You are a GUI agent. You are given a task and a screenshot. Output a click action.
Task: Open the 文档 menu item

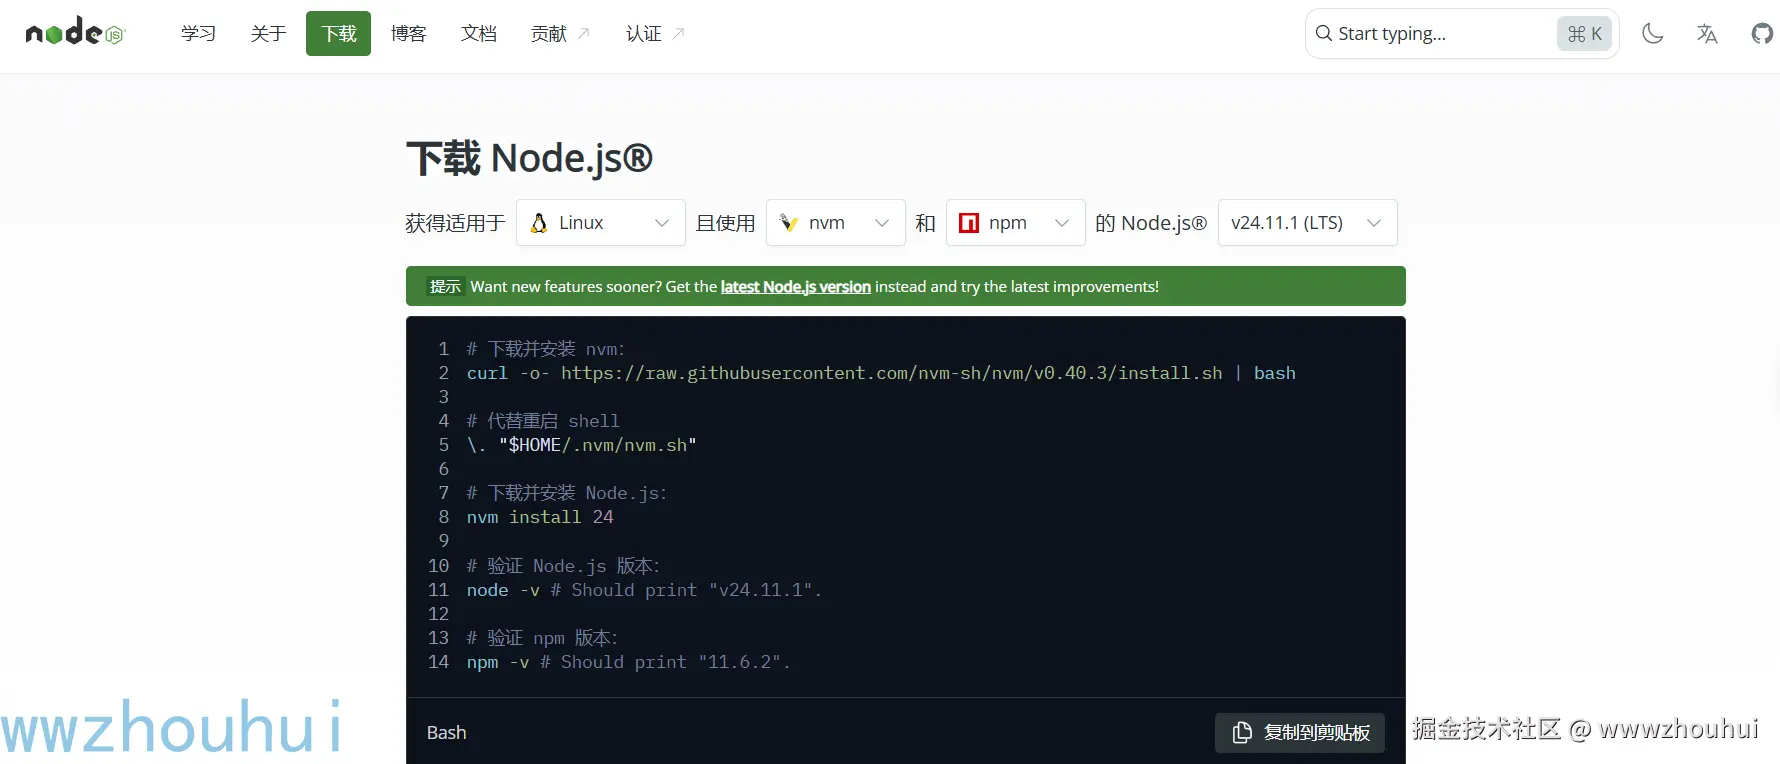(x=478, y=34)
